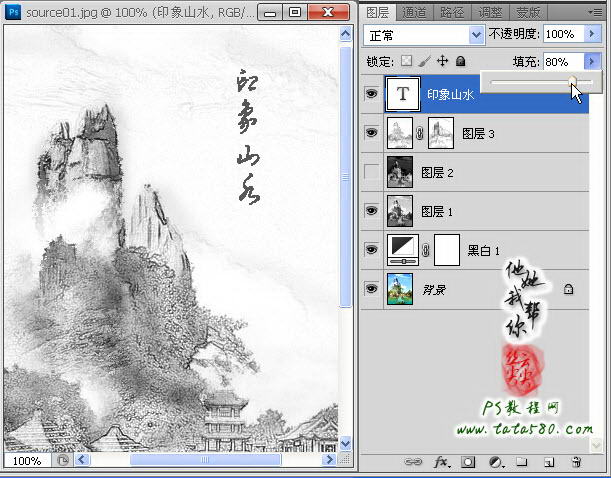Click the chain link icon on 黑白 1 layer

[x=426, y=250]
